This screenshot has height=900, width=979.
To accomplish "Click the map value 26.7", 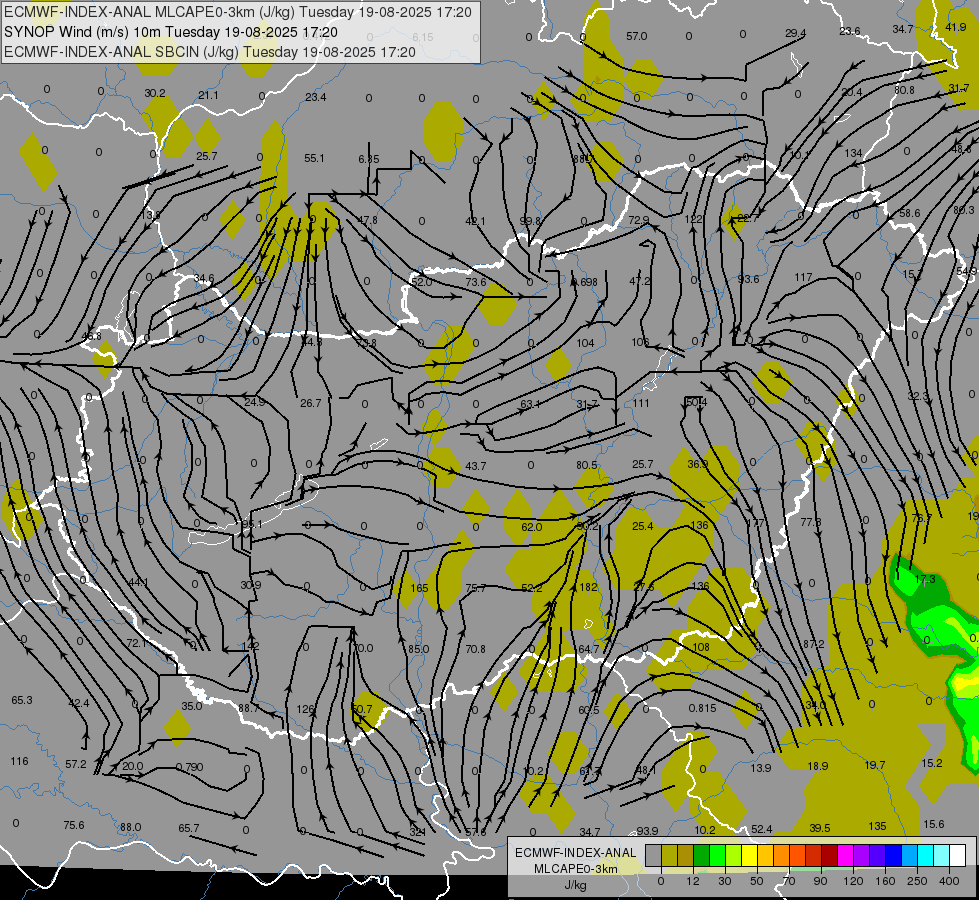I will point(310,403).
